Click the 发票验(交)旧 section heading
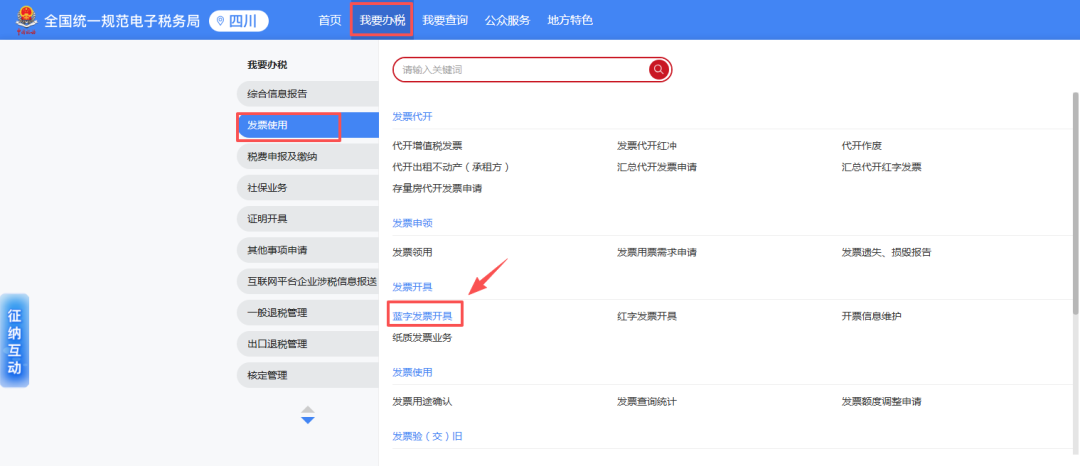The image size is (1080, 466). (x=427, y=436)
